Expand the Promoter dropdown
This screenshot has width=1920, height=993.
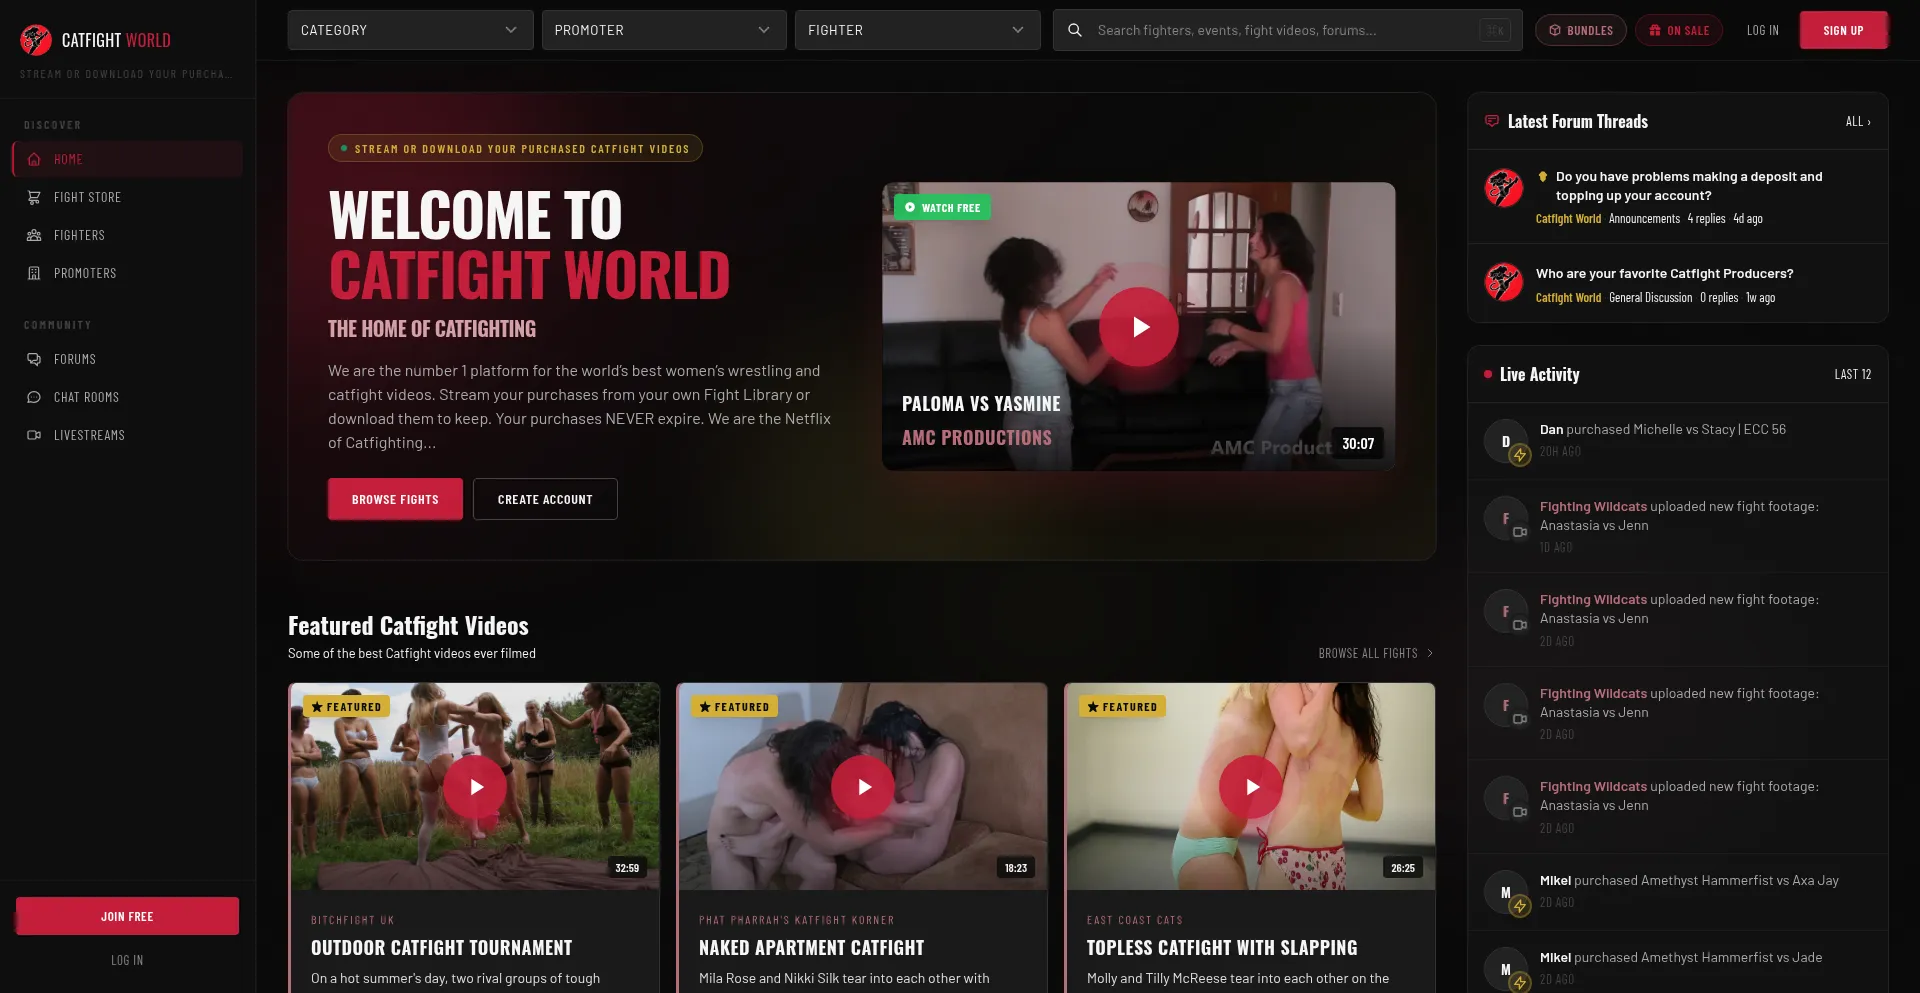pyautogui.click(x=664, y=30)
